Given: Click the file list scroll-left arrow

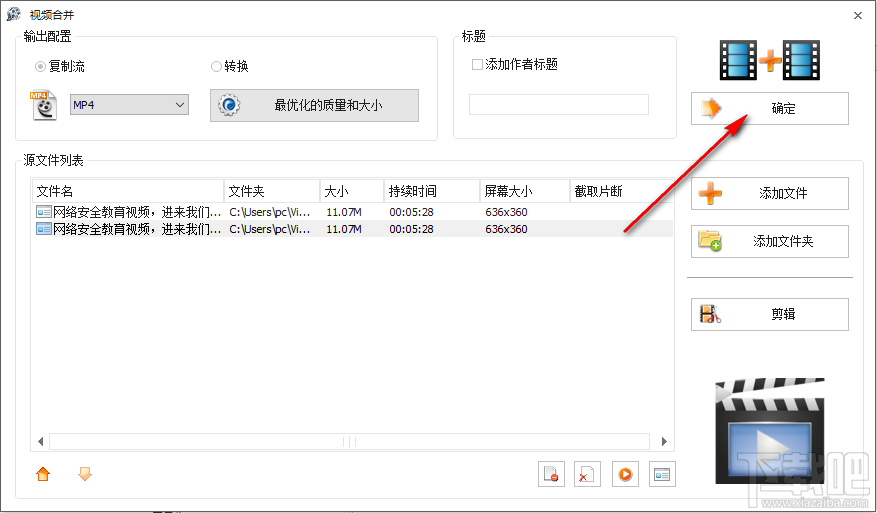Looking at the screenshot, I should coord(40,441).
